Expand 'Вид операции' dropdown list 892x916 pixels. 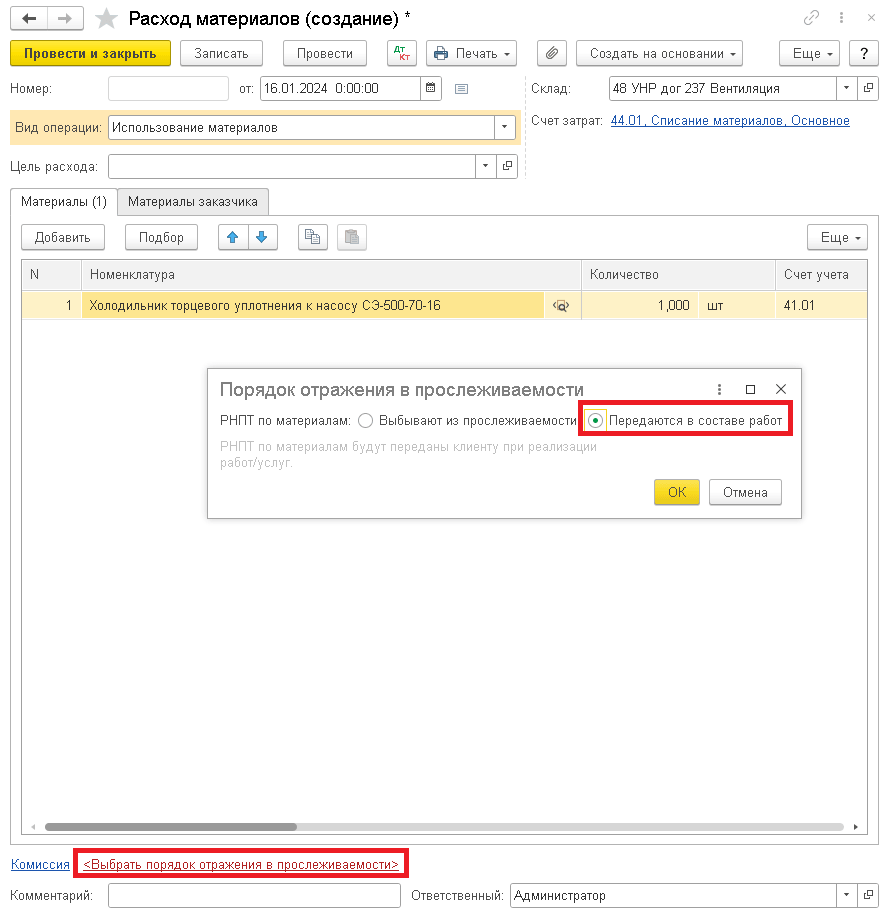[x=505, y=128]
